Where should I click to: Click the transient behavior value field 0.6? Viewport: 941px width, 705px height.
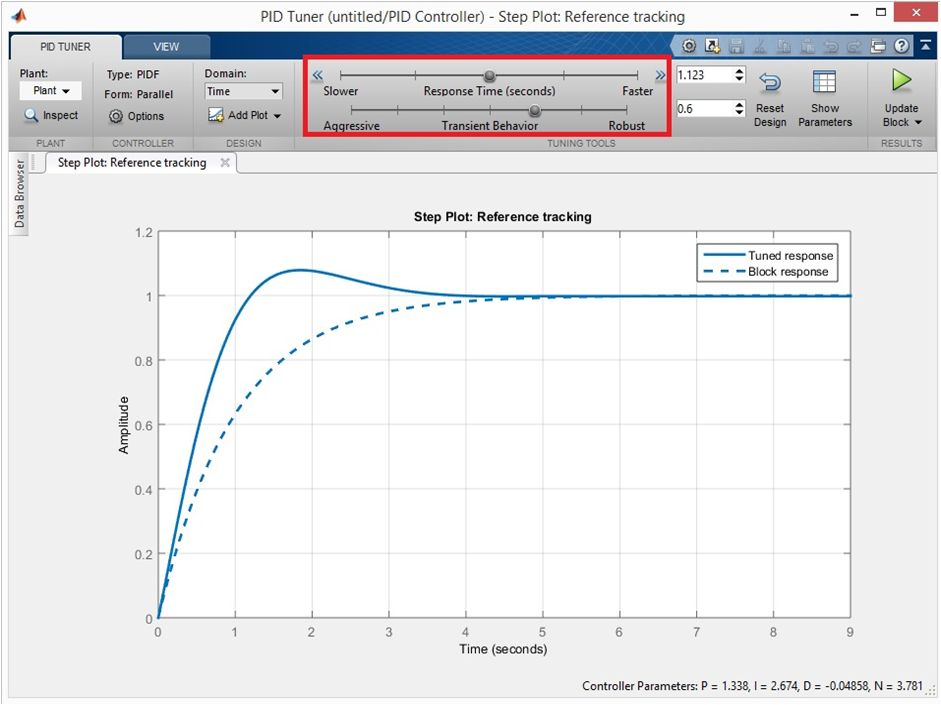click(x=705, y=109)
